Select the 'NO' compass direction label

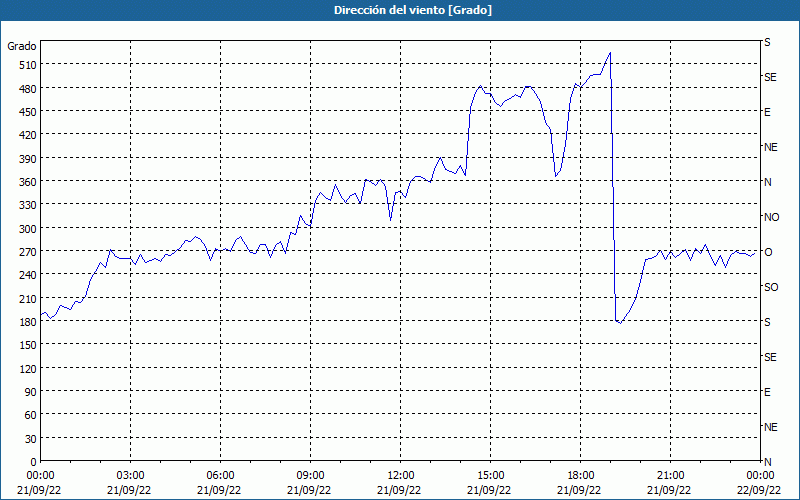click(x=771, y=217)
